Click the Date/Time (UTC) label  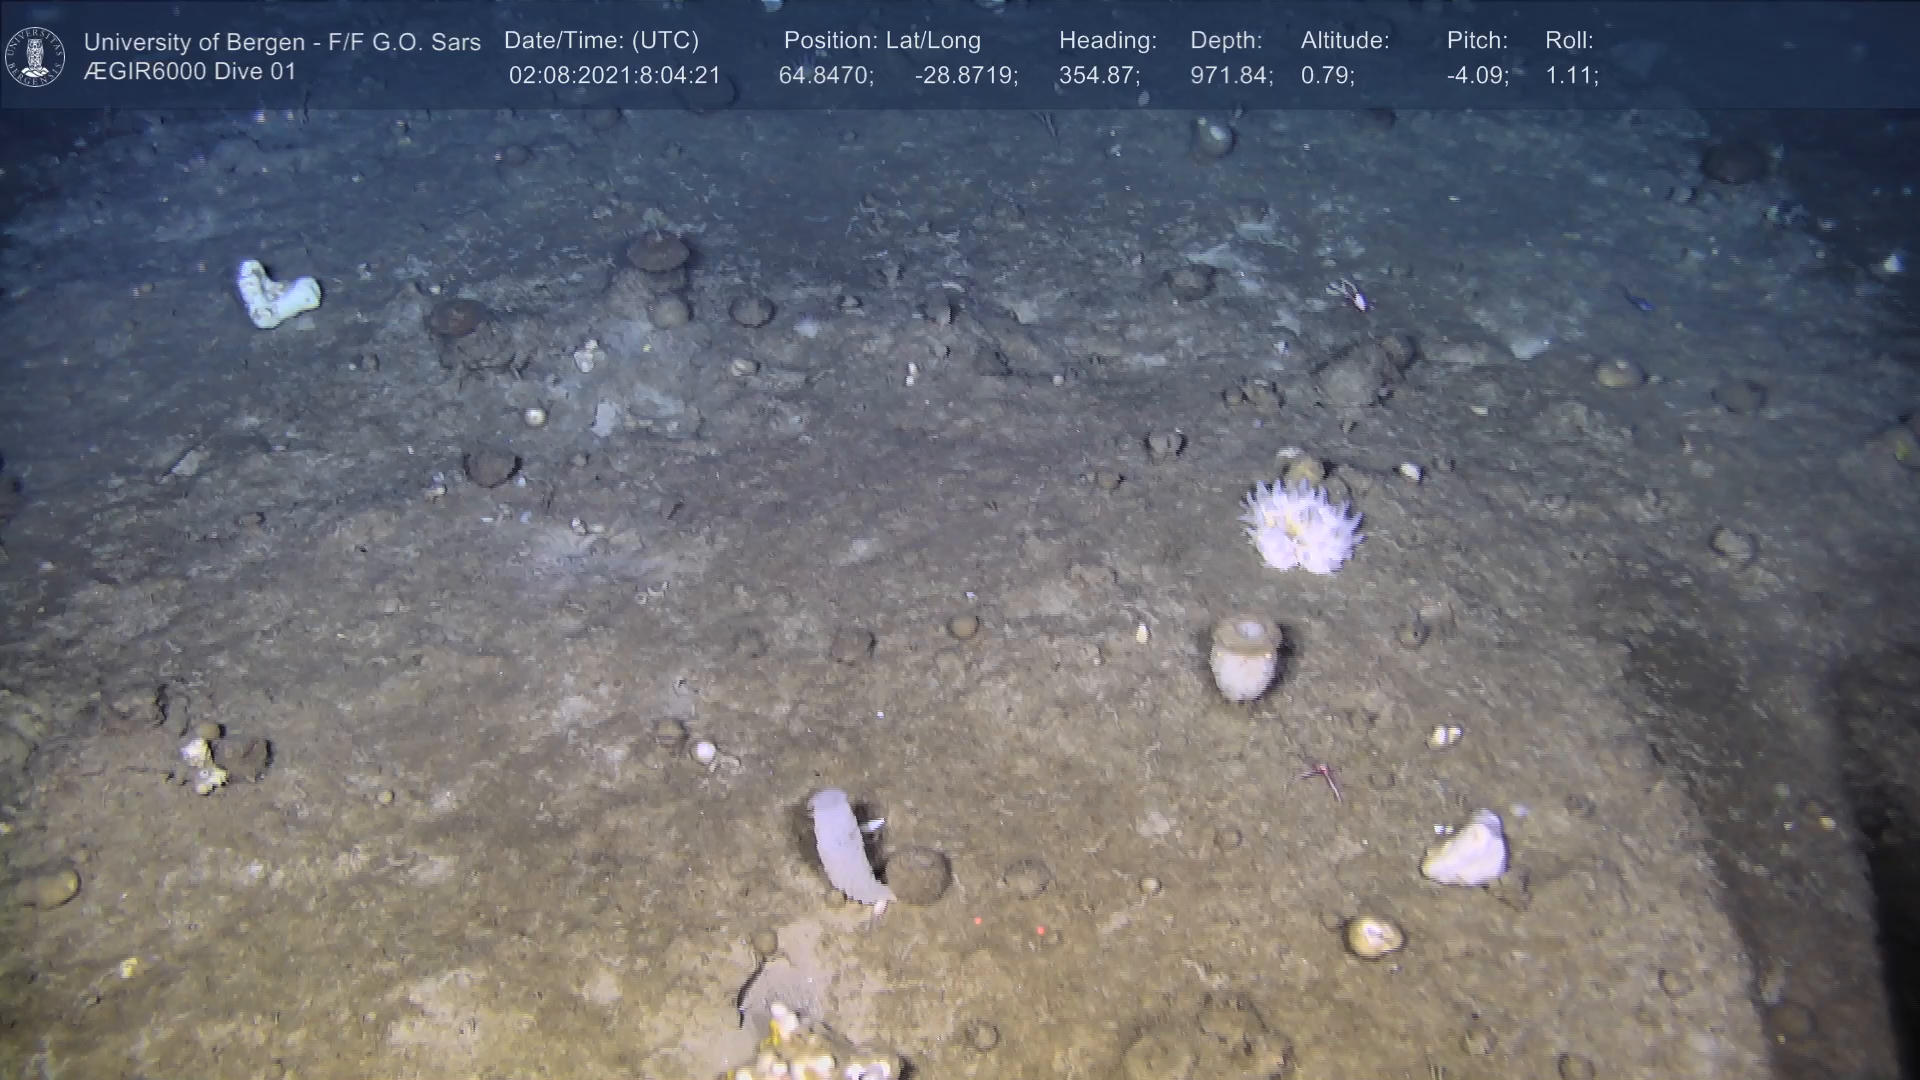click(601, 41)
